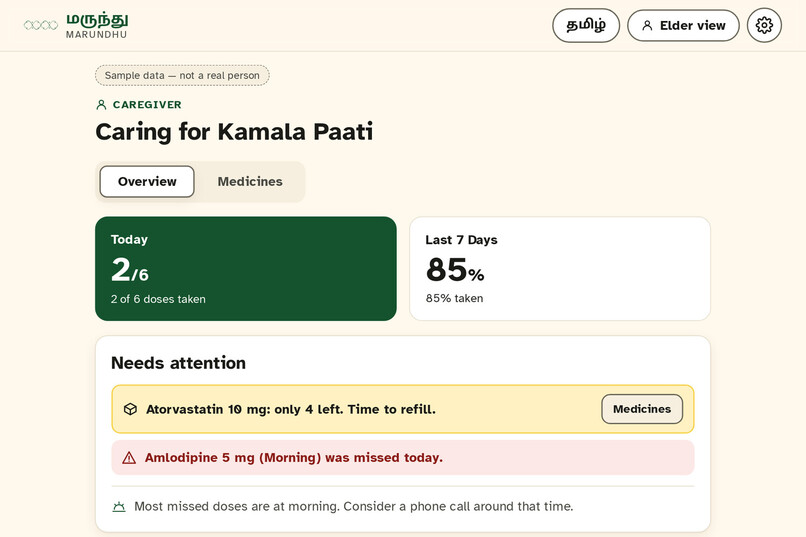
Task: Click the Marundhu app title
Action: click(97, 26)
